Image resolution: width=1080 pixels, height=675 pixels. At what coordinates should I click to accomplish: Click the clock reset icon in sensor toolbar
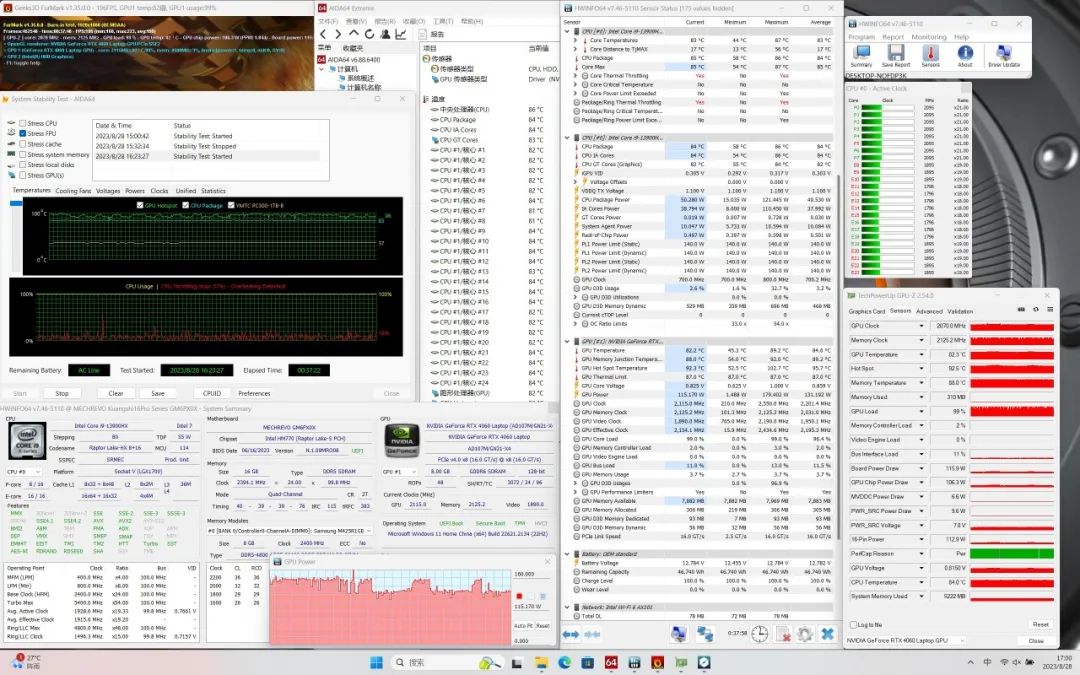click(760, 633)
